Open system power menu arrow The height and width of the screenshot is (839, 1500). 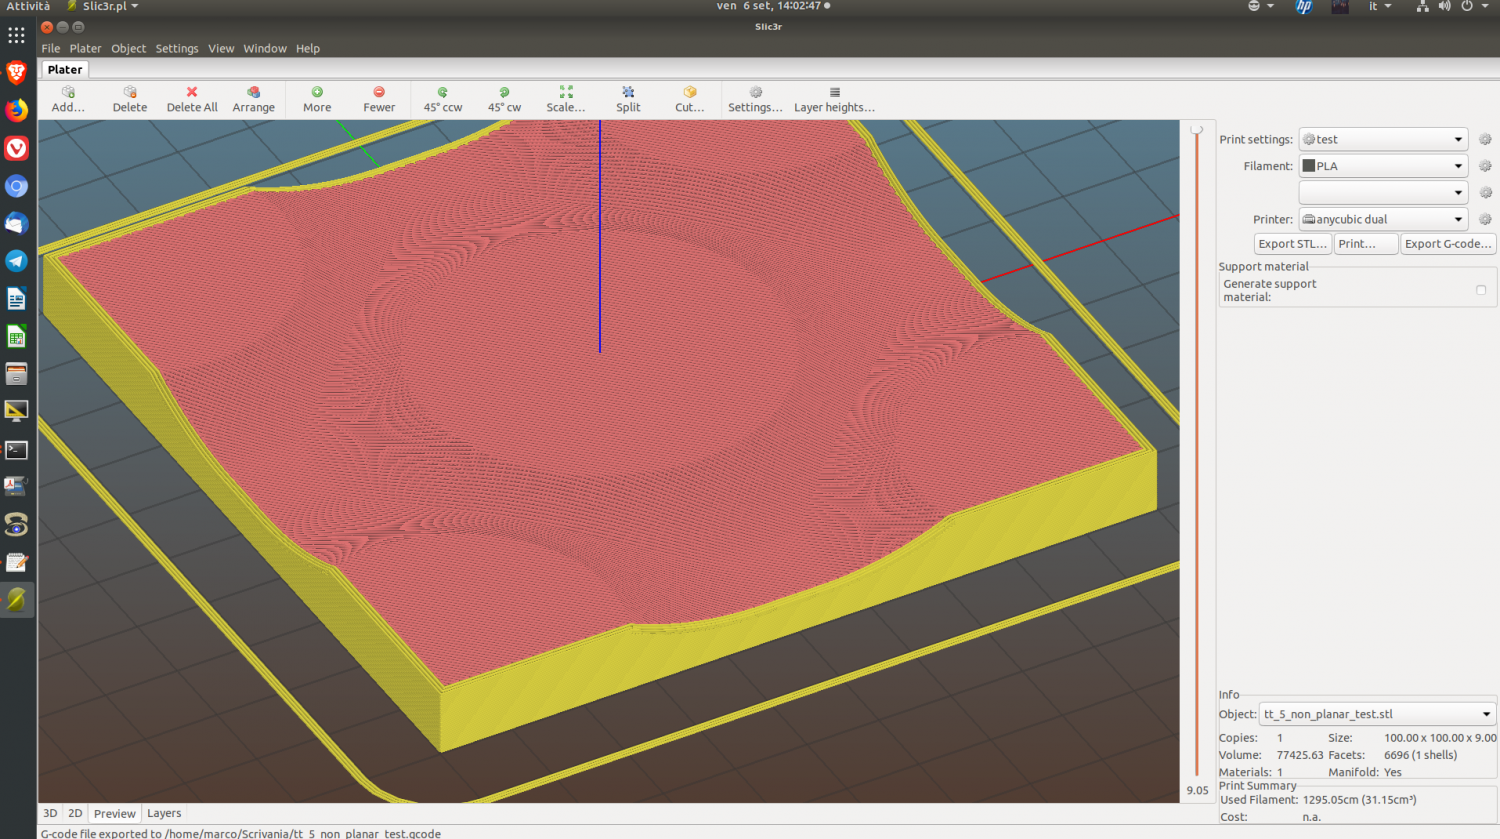pos(1486,6)
